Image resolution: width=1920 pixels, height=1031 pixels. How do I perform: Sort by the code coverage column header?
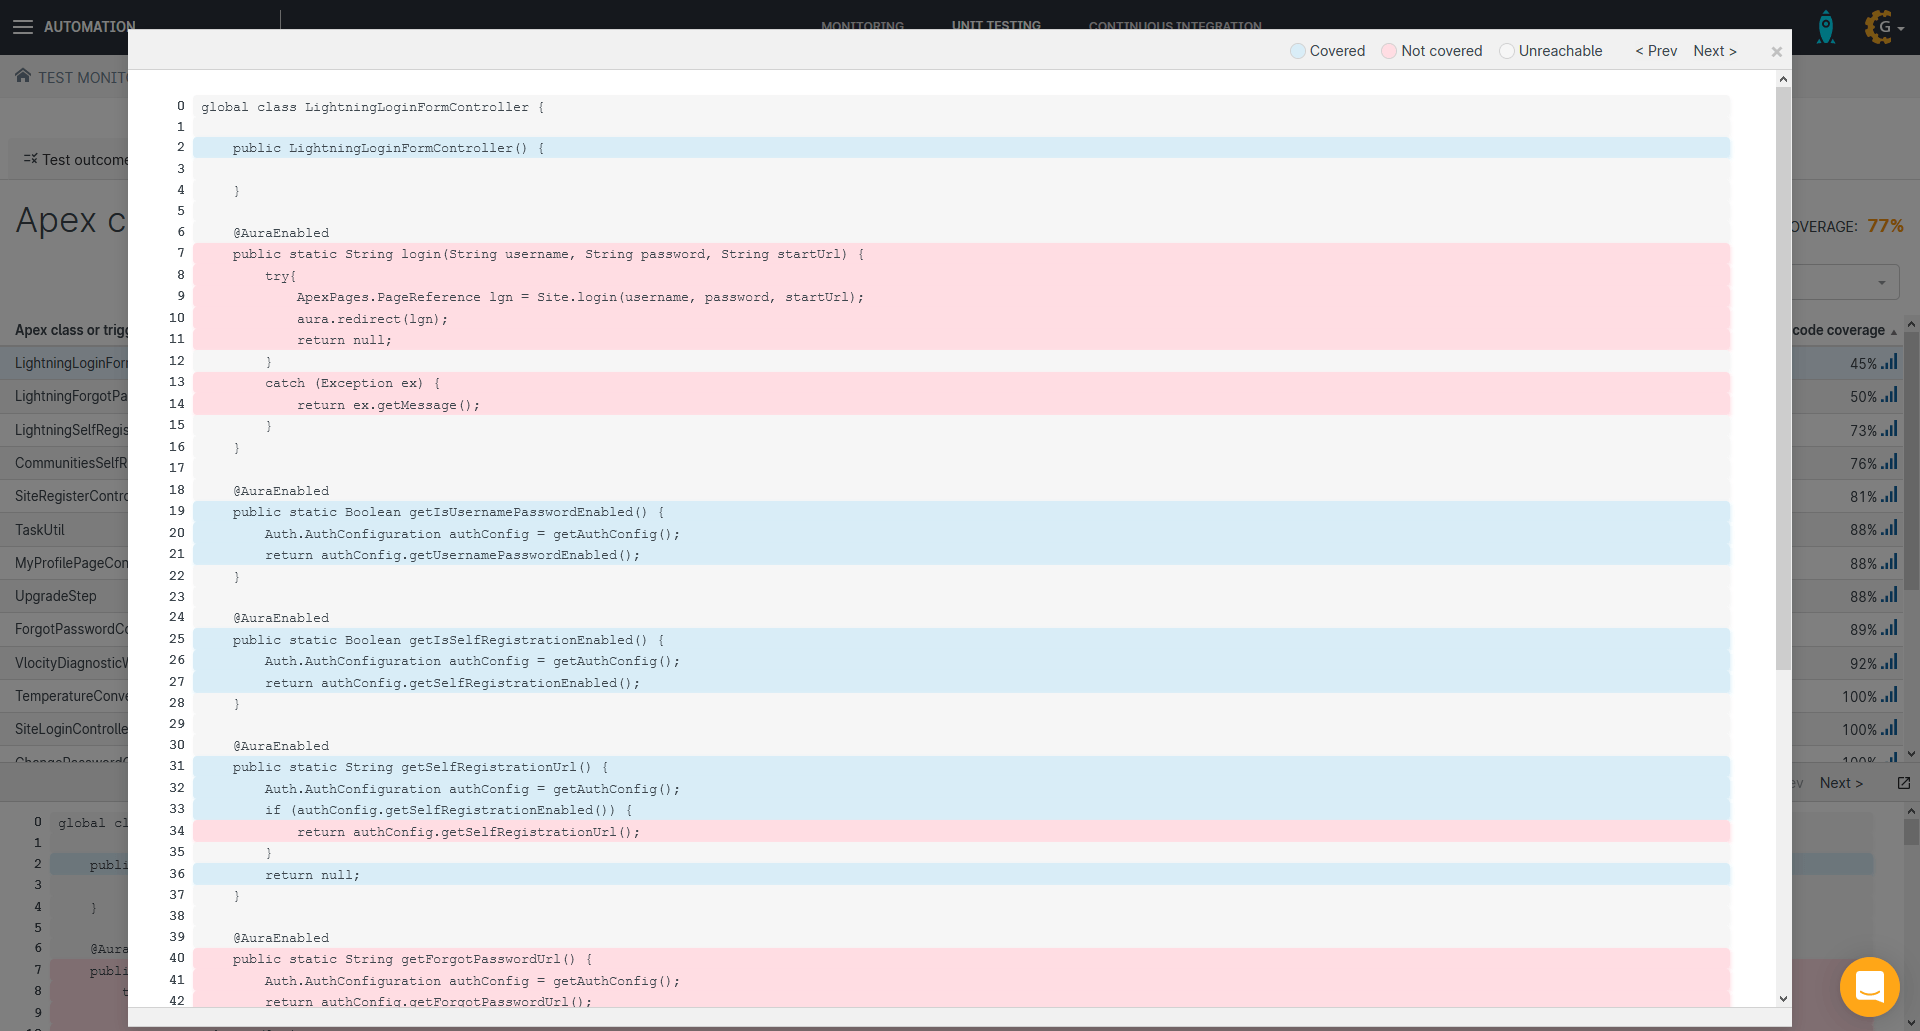tap(1838, 330)
